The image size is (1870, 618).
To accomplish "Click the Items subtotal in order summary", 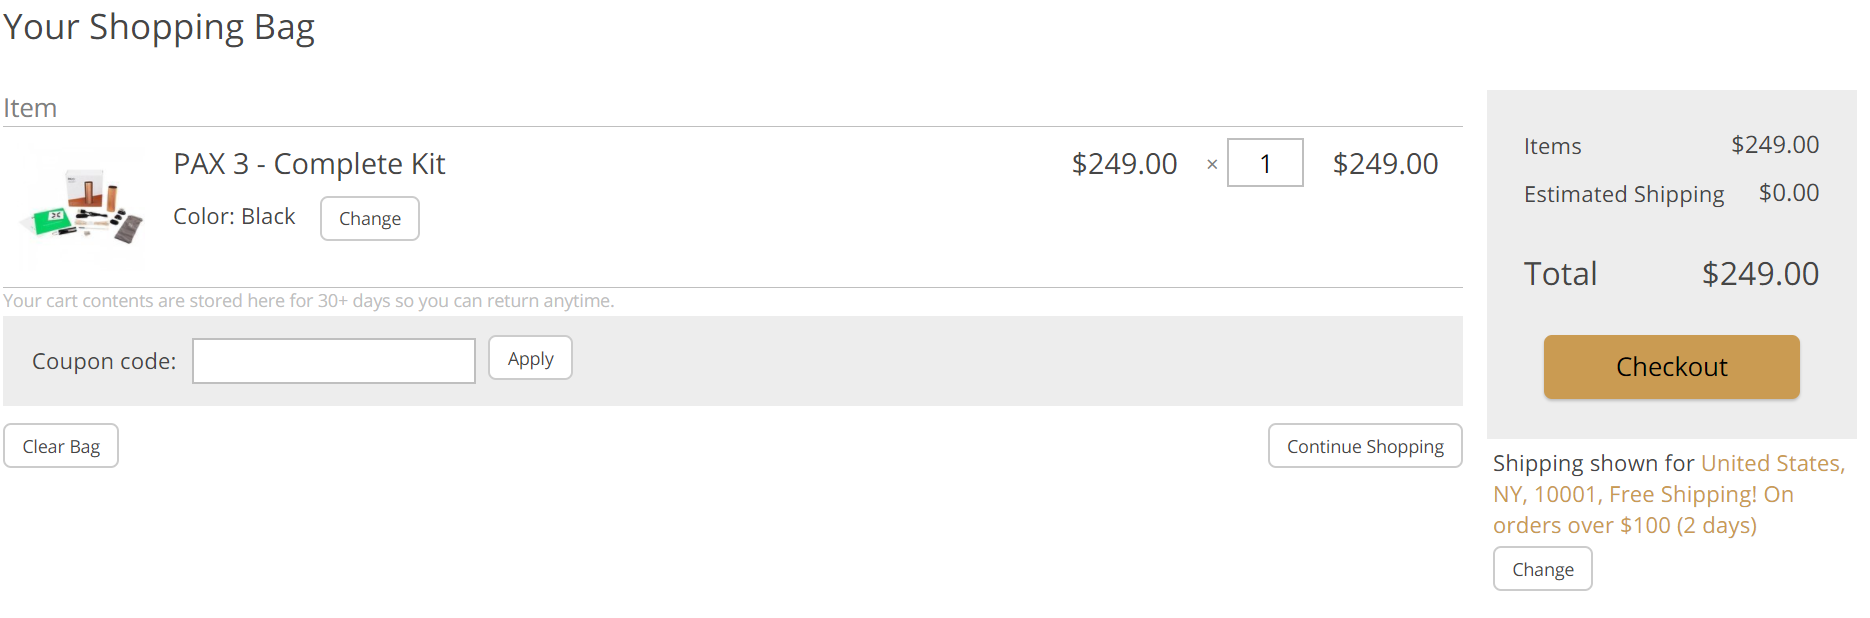I will tap(1775, 145).
